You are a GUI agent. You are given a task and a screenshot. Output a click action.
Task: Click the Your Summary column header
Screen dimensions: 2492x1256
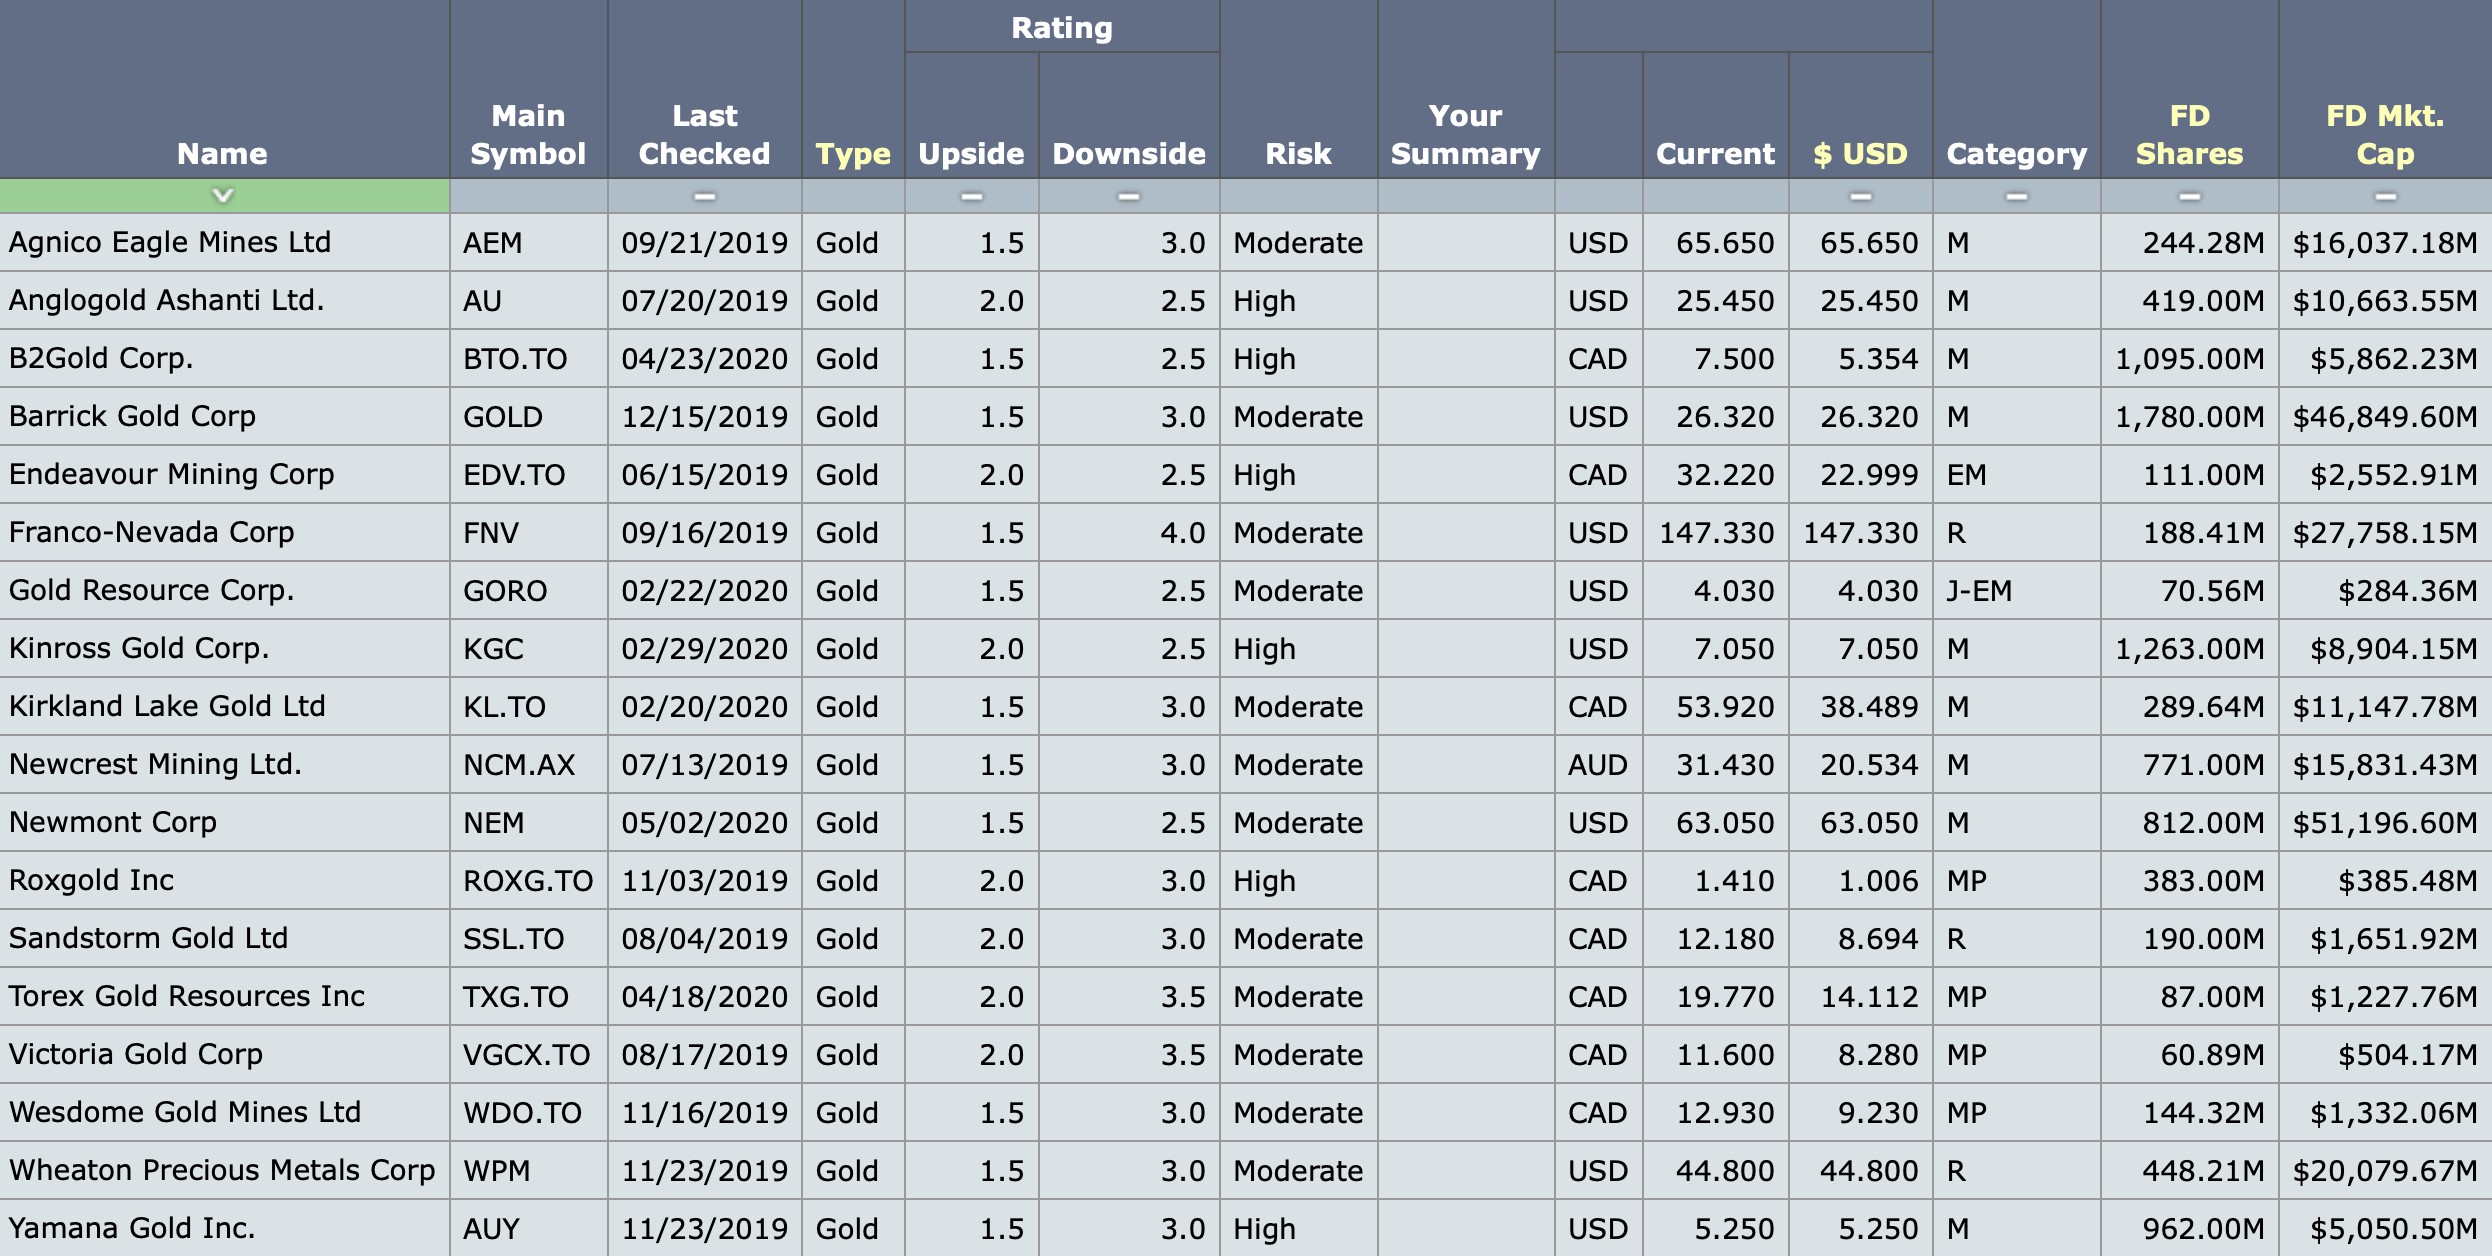pyautogui.click(x=1465, y=134)
